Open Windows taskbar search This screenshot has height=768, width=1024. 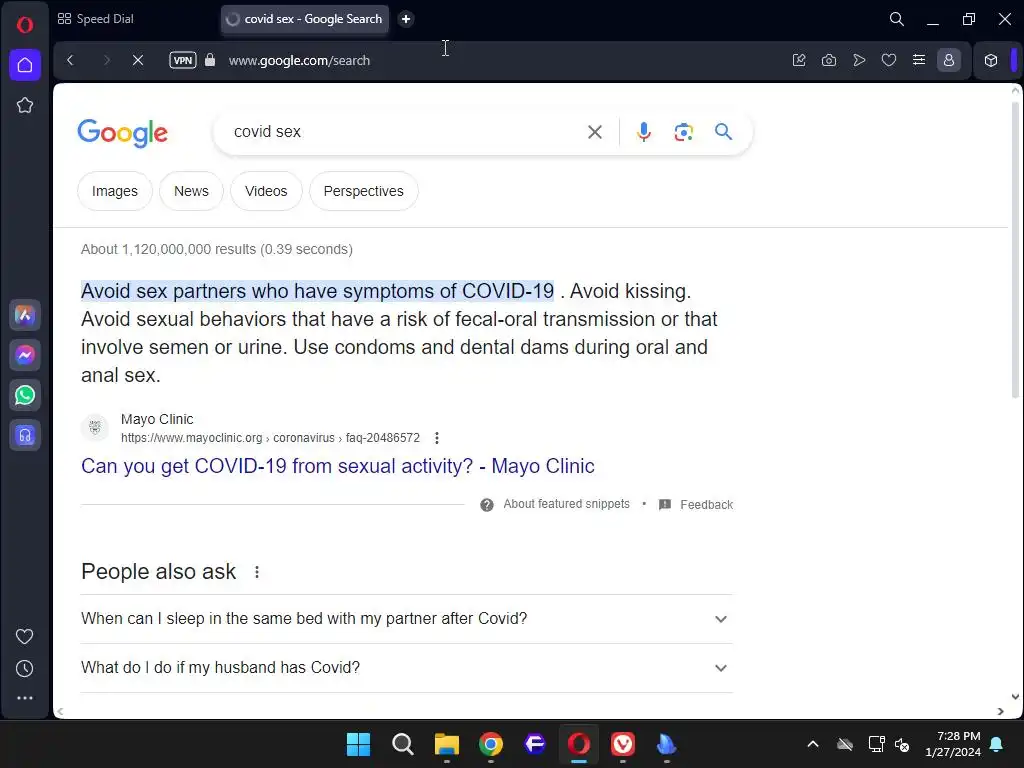pyautogui.click(x=402, y=744)
